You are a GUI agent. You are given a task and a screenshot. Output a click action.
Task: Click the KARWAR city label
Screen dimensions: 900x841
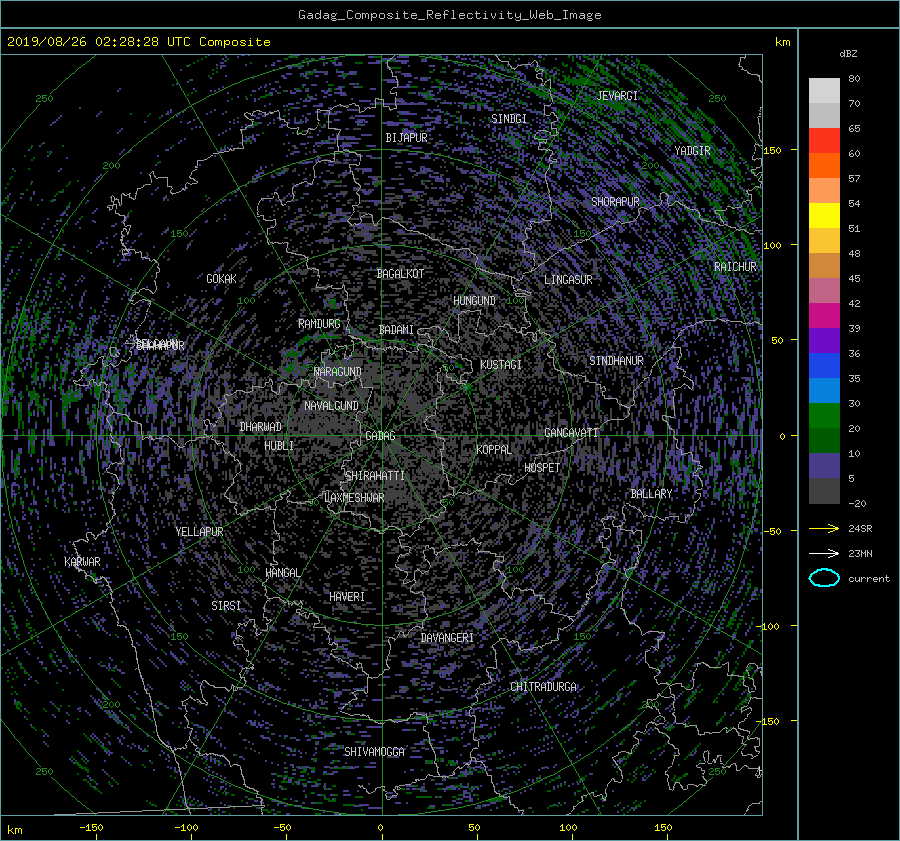tap(82, 562)
